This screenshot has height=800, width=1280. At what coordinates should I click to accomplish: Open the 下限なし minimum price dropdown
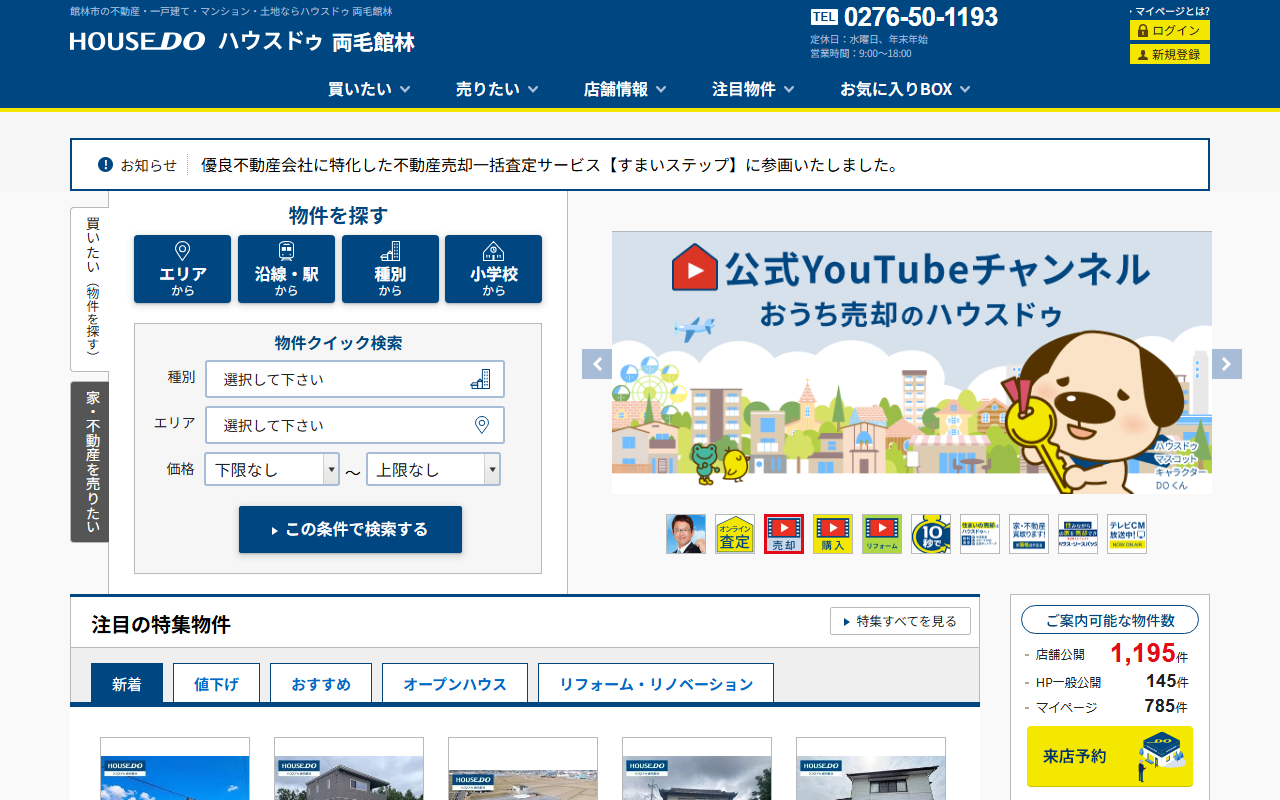pyautogui.click(x=272, y=469)
